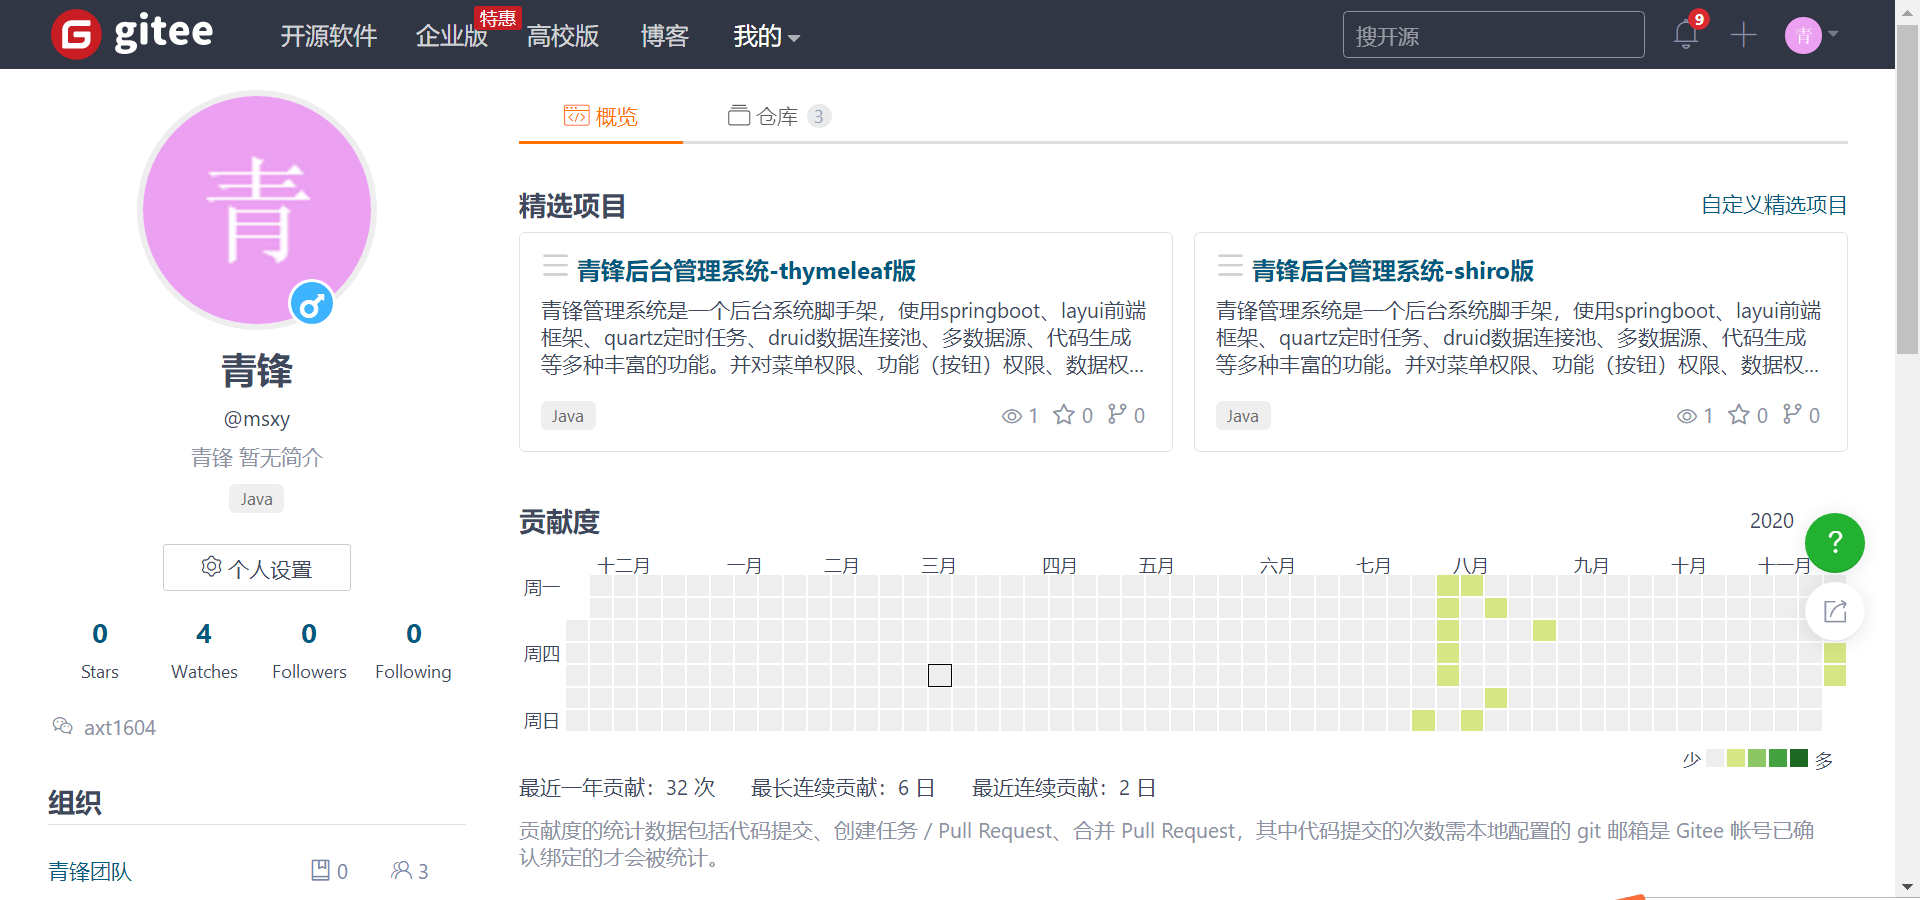Click fork icon on thymeleaf版 card
1920x900 pixels.
click(x=1117, y=414)
